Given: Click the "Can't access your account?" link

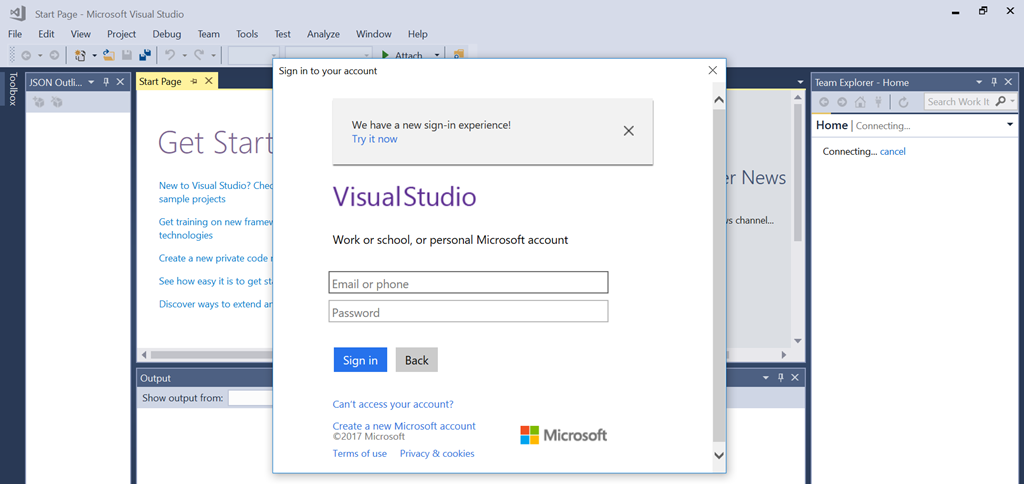Looking at the screenshot, I should pos(392,404).
